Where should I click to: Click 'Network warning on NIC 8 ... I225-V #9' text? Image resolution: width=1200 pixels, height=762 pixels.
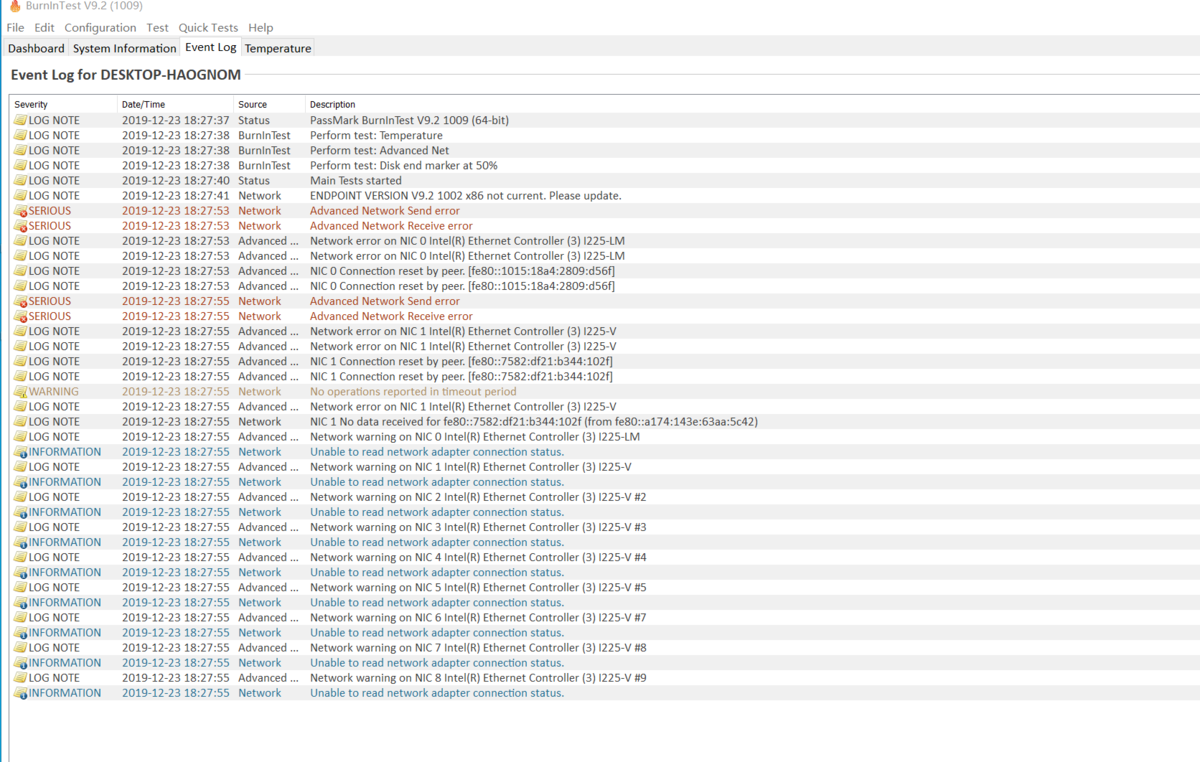[x=478, y=677]
